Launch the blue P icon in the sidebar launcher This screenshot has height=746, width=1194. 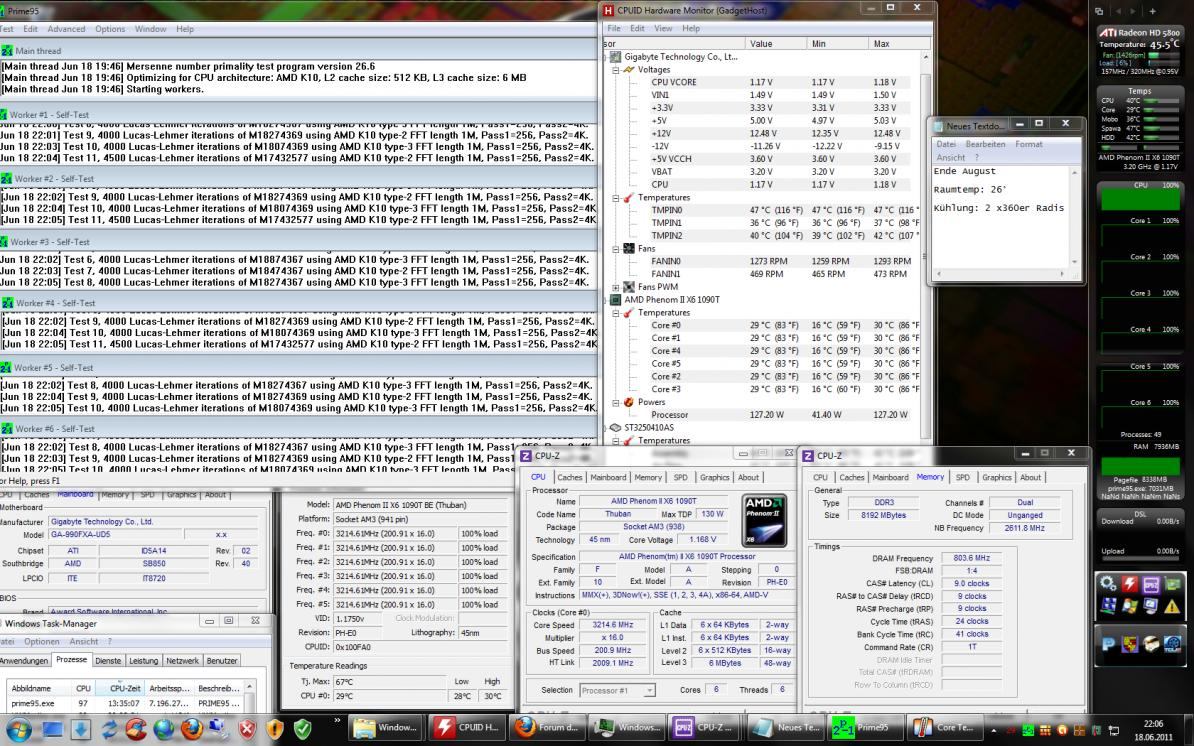(1108, 644)
